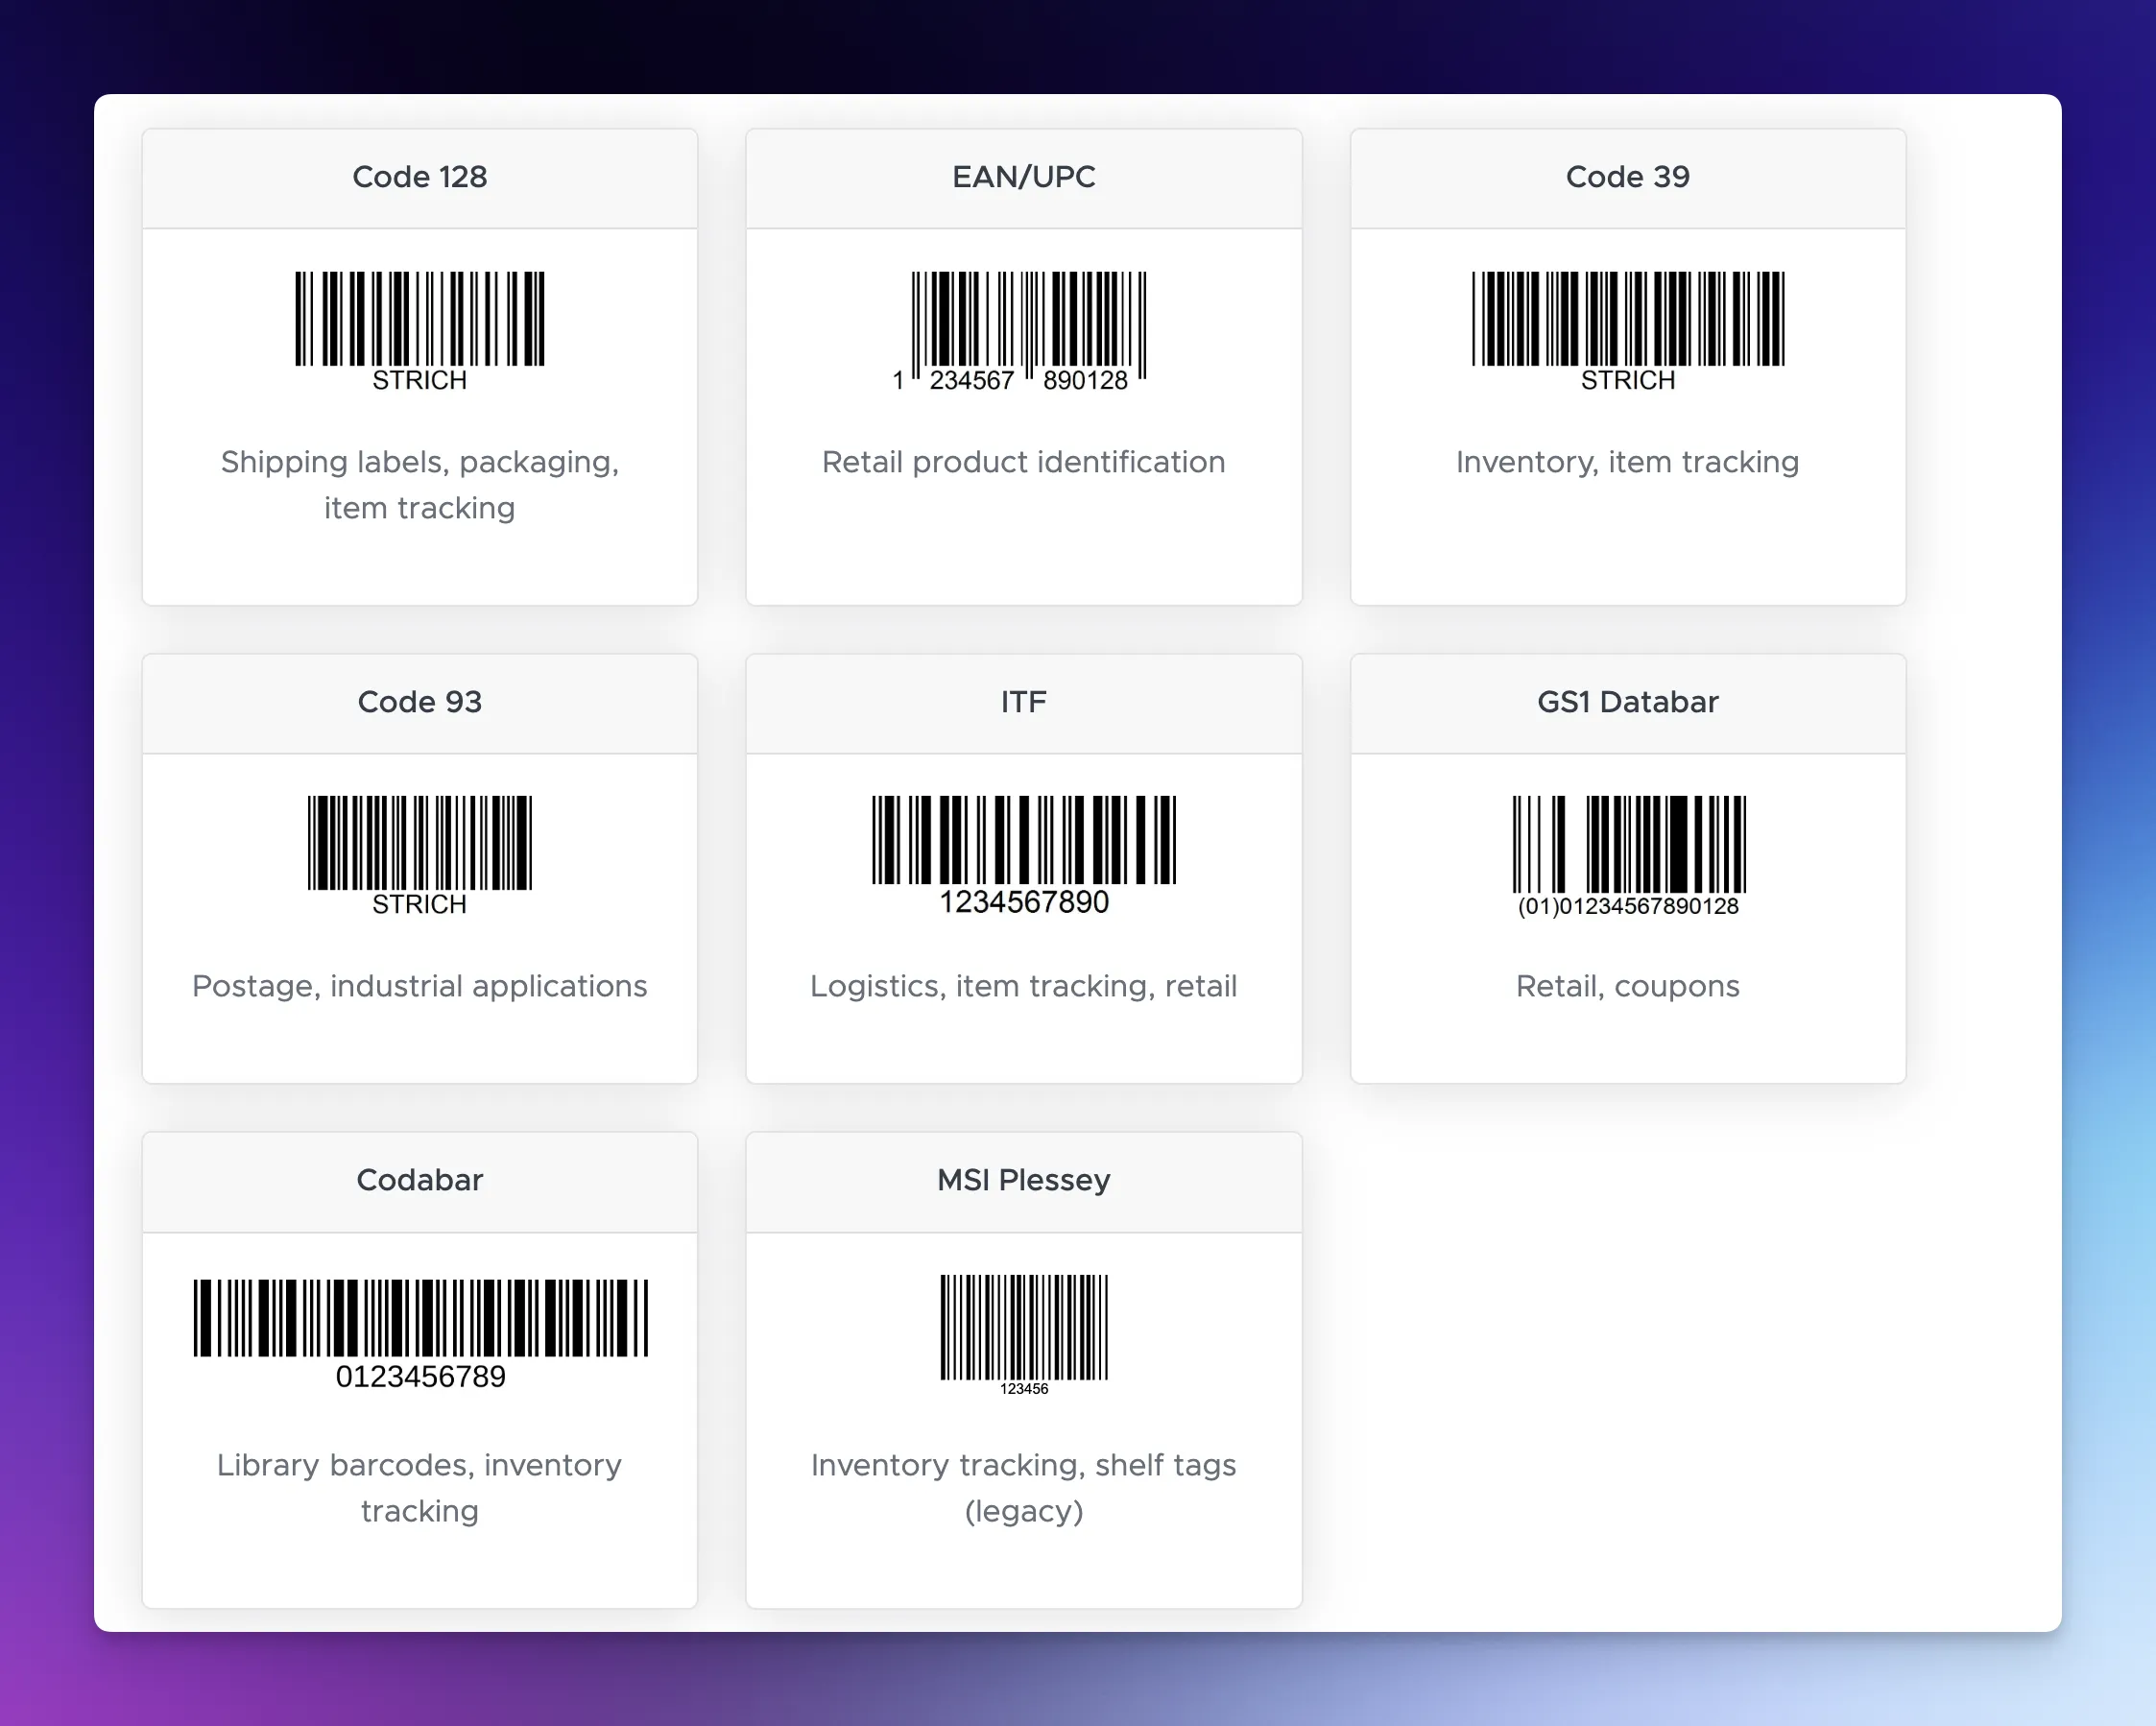
Task: Open the GS1 Databar card header
Action: 1627,702
